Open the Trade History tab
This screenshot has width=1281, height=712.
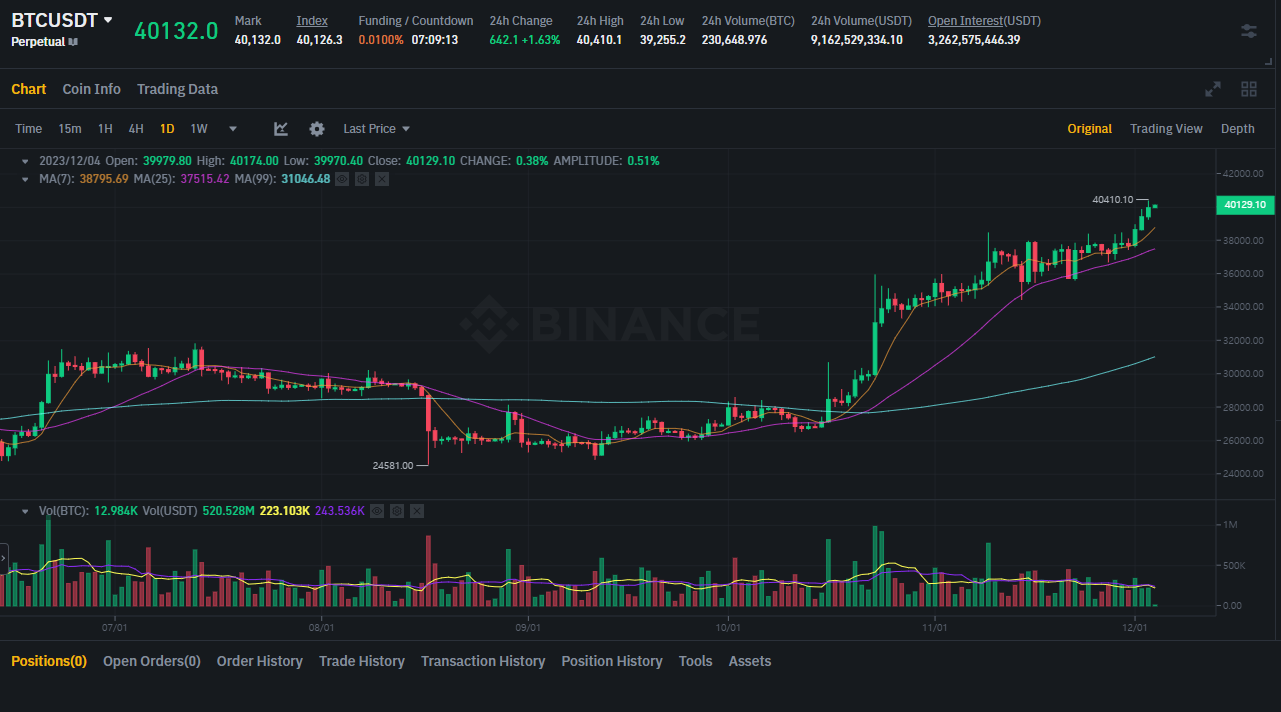tap(362, 661)
